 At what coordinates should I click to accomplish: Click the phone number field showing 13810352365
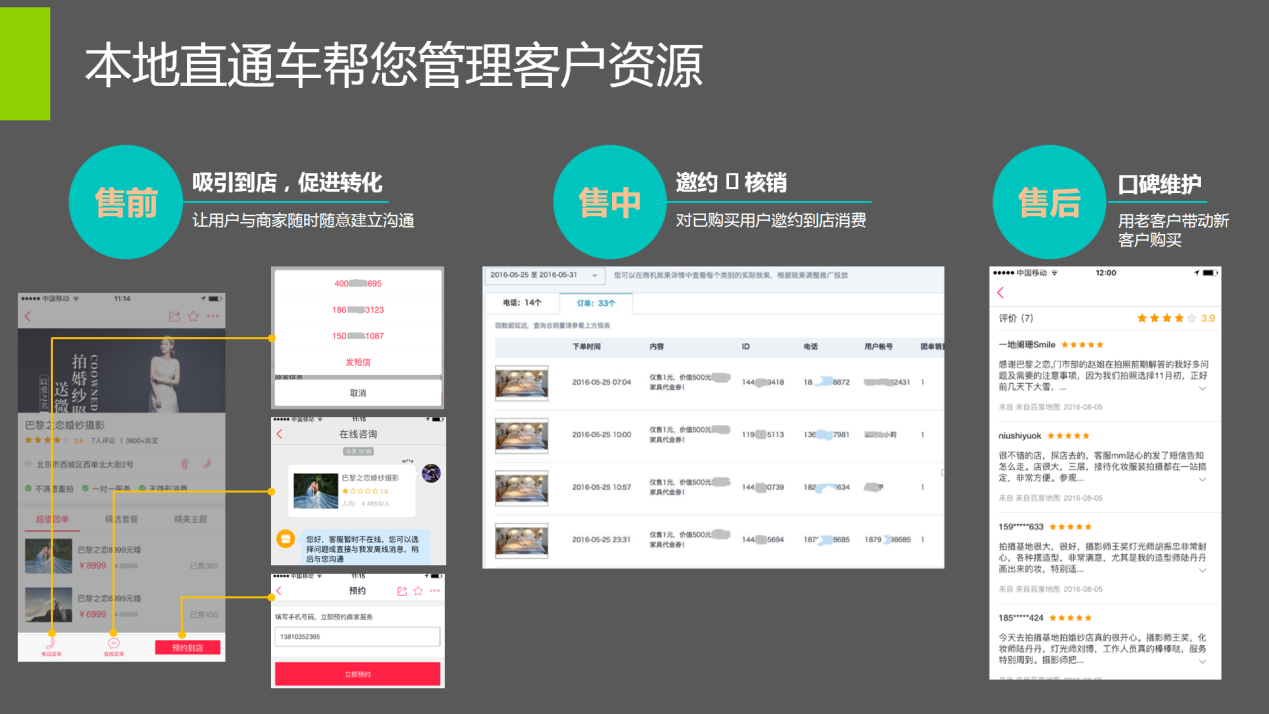[x=357, y=637]
